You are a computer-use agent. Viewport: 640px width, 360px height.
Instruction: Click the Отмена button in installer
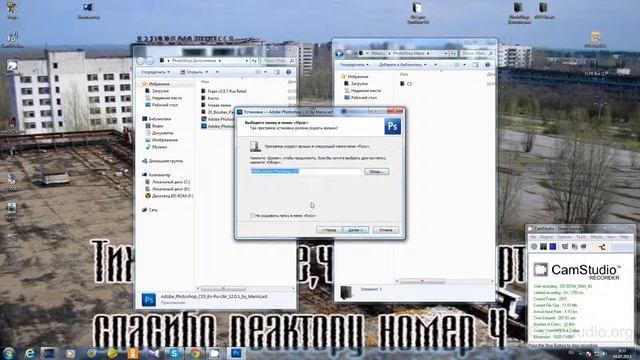(386, 230)
